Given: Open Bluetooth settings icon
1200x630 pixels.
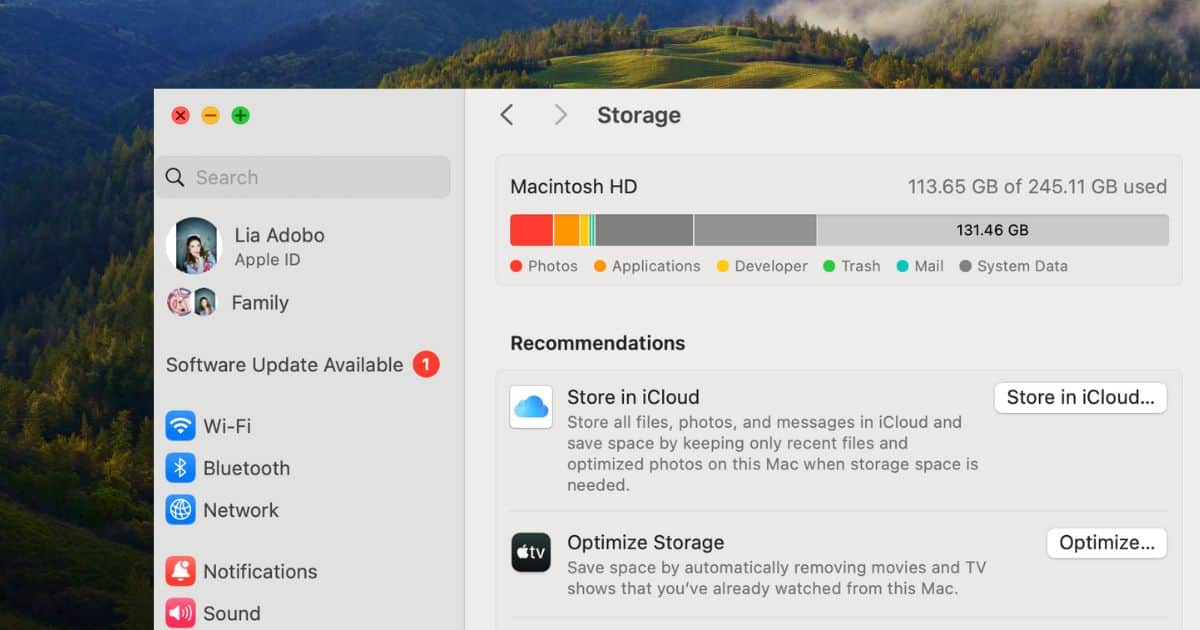Looking at the screenshot, I should 181,468.
